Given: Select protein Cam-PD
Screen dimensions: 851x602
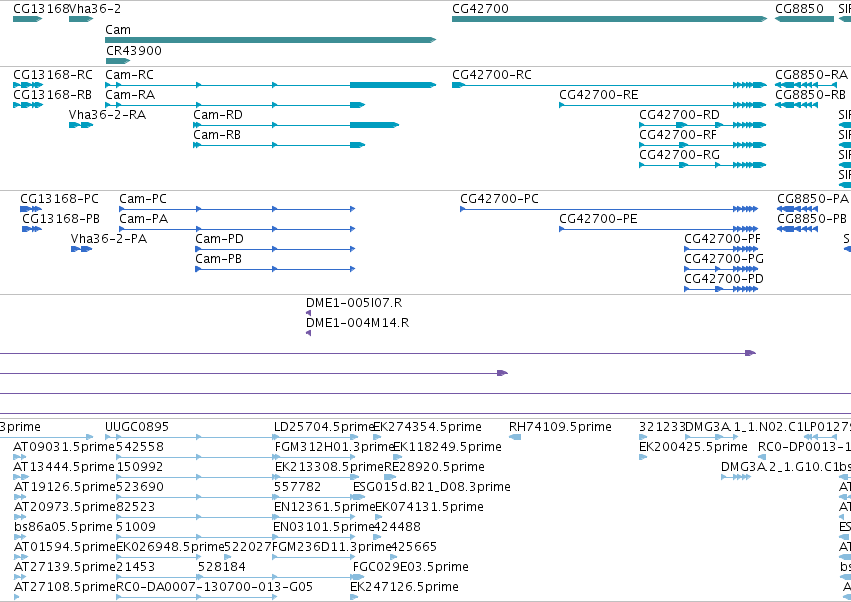Looking at the screenshot, I should pyautogui.click(x=275, y=249).
